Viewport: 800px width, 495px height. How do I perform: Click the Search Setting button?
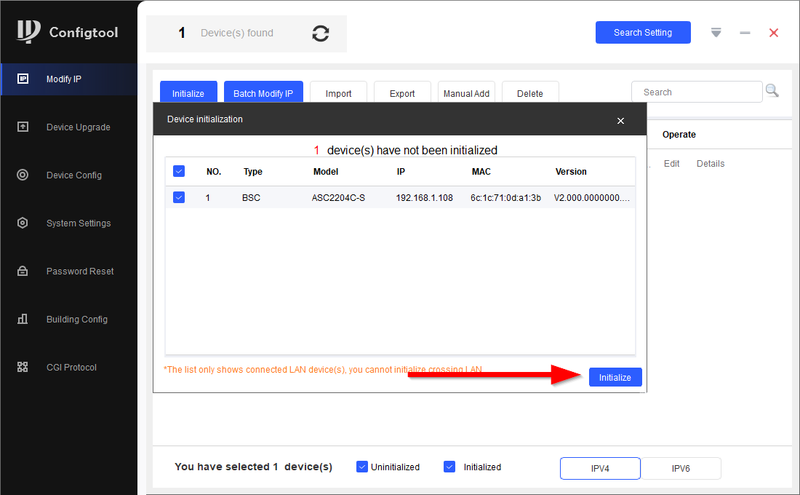pyautogui.click(x=643, y=33)
